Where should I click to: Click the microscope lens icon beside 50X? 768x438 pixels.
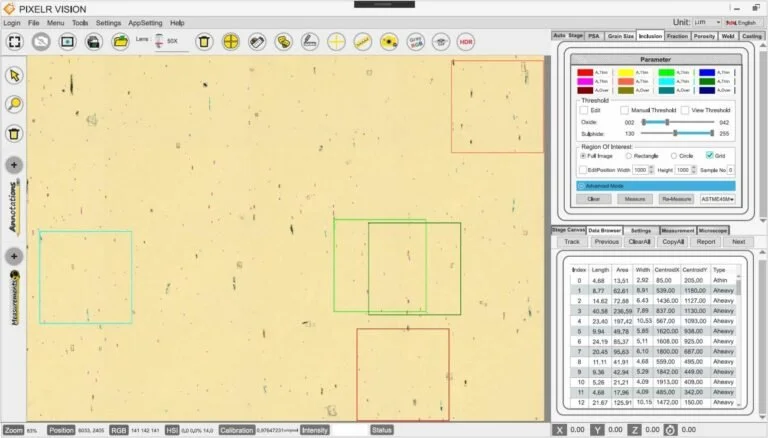click(x=159, y=41)
